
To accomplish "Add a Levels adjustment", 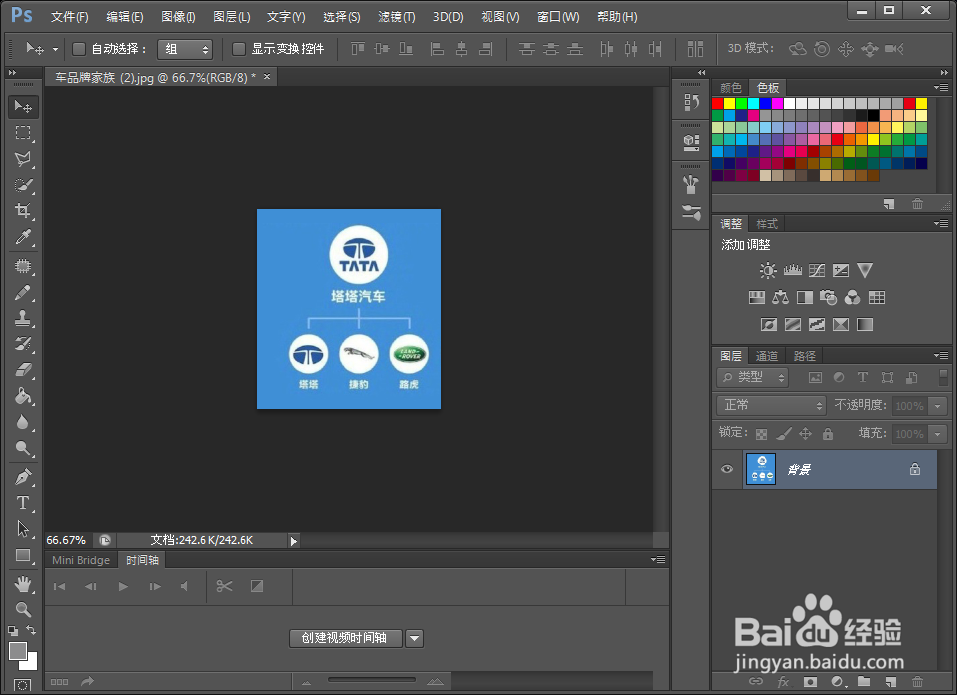I will pos(793,270).
